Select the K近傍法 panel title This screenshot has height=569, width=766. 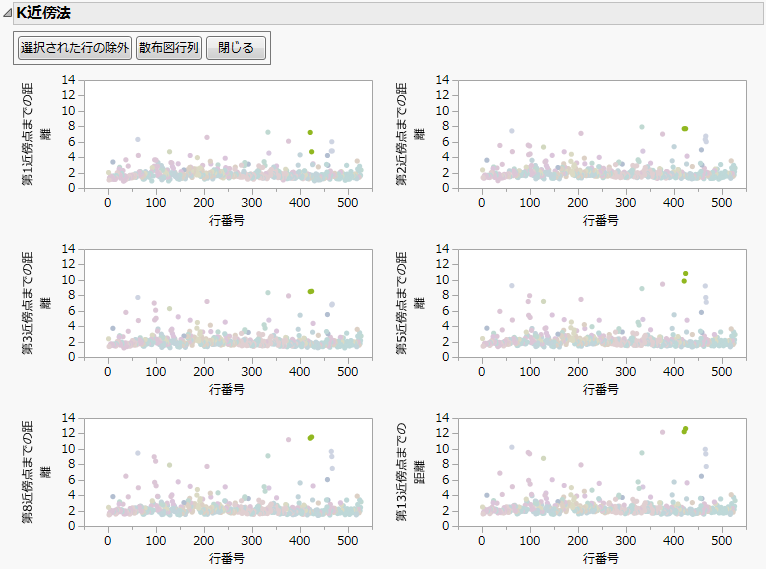(43, 13)
